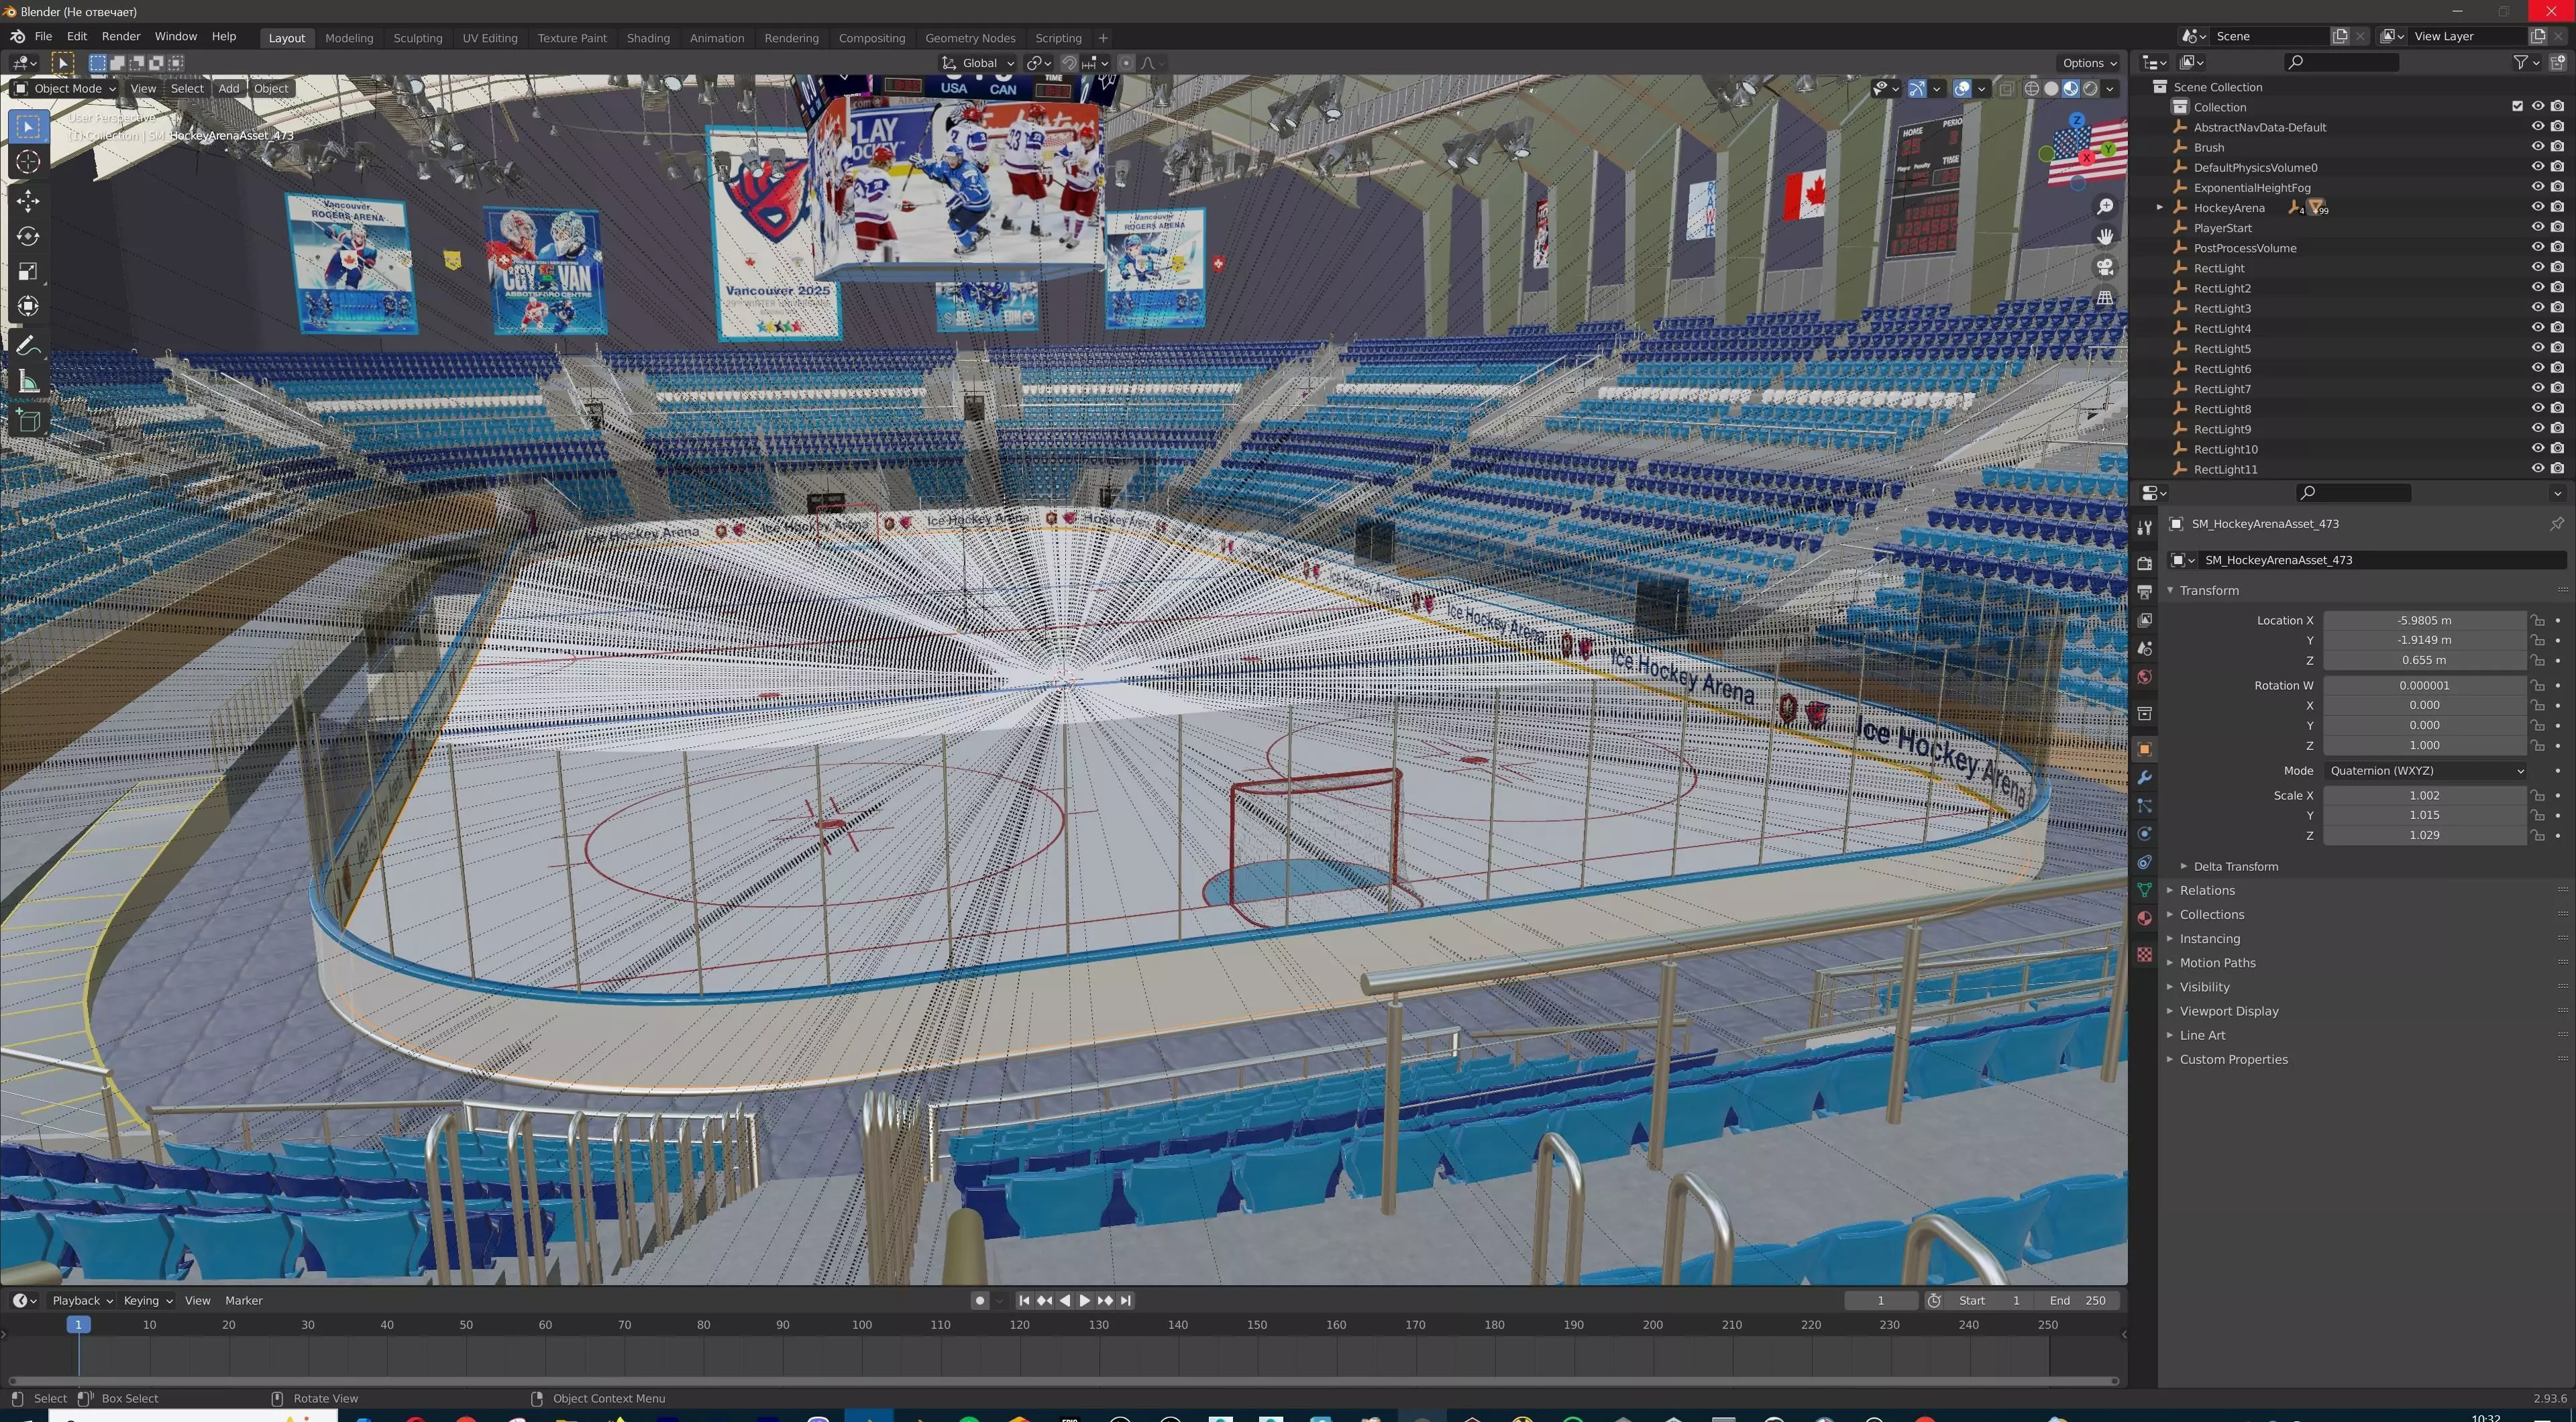Open the Render properties tab
This screenshot has height=1422, width=2576.
click(x=2144, y=563)
